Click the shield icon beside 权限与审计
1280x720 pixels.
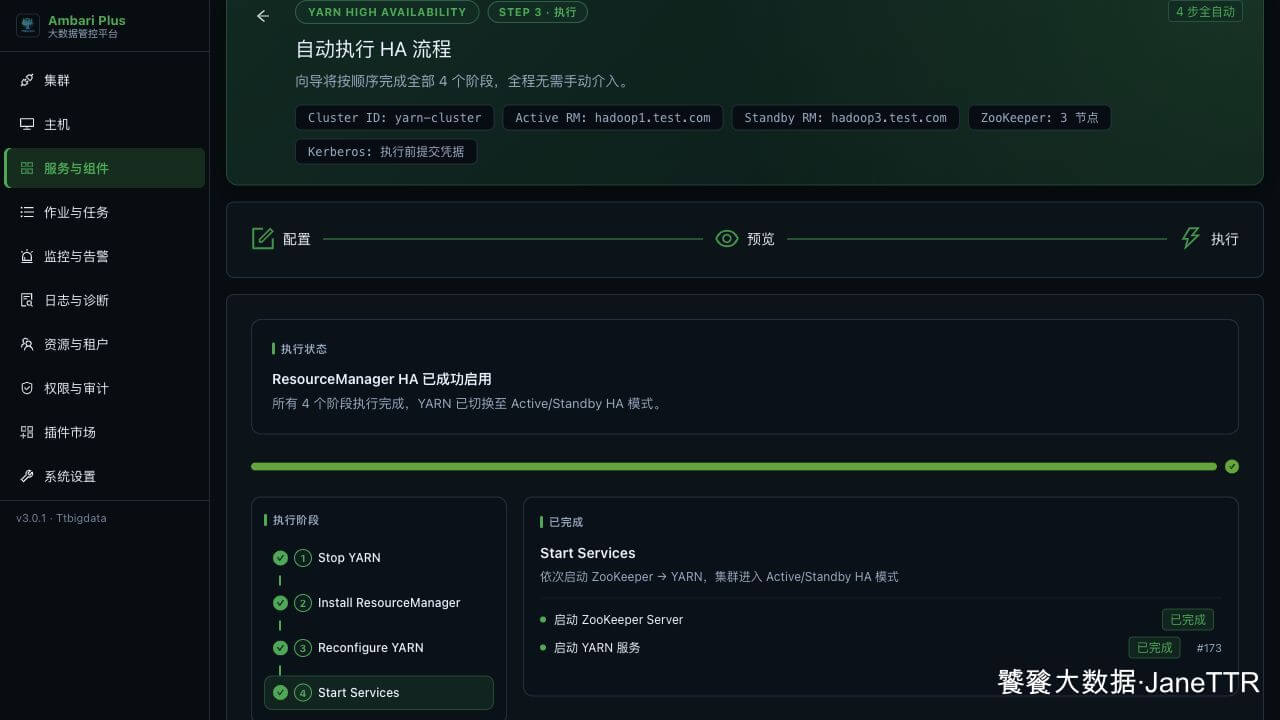tap(27, 388)
